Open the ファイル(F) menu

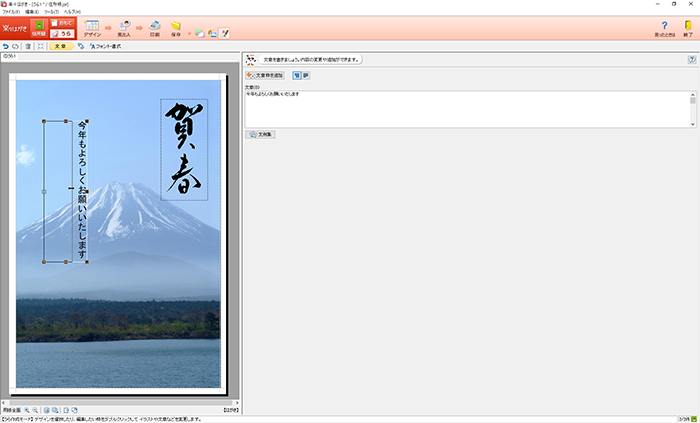[x=11, y=11]
